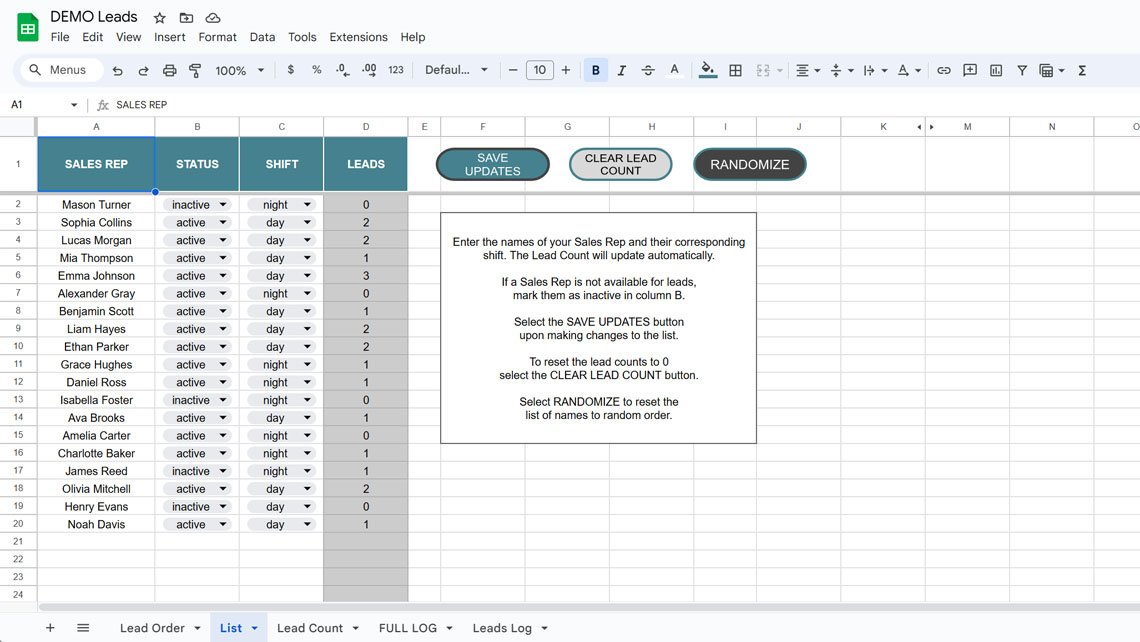The height and width of the screenshot is (642, 1140).
Task: Open the fill color picker
Action: [707, 71]
